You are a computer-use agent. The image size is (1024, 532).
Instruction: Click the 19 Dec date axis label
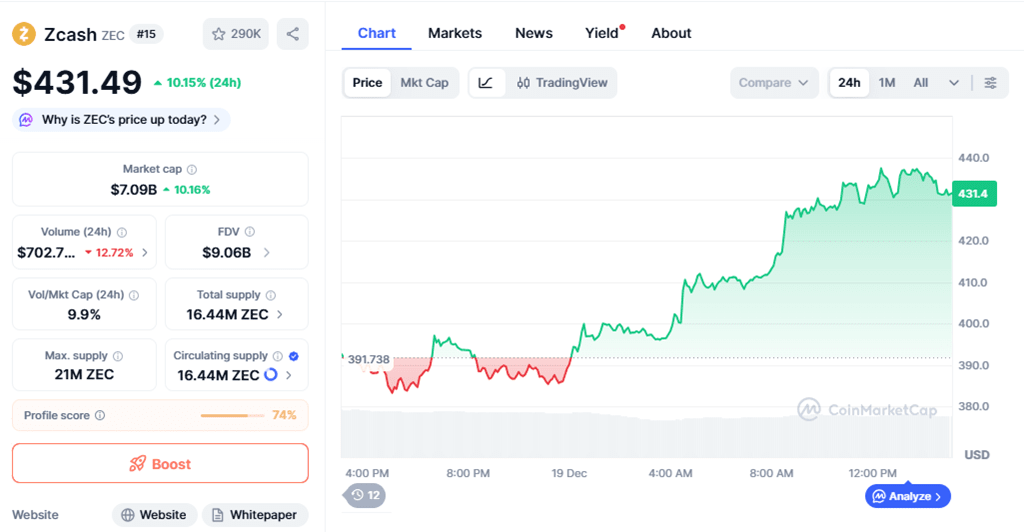pyautogui.click(x=569, y=473)
